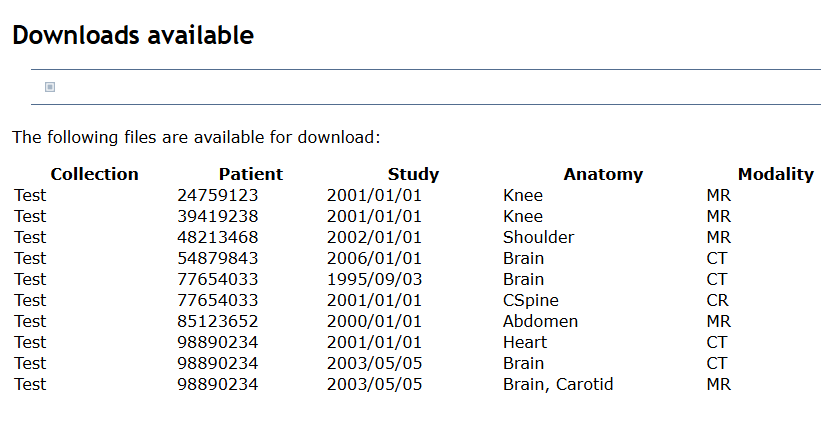
Task: Open the Abdomen anatomy entry
Action: point(540,321)
